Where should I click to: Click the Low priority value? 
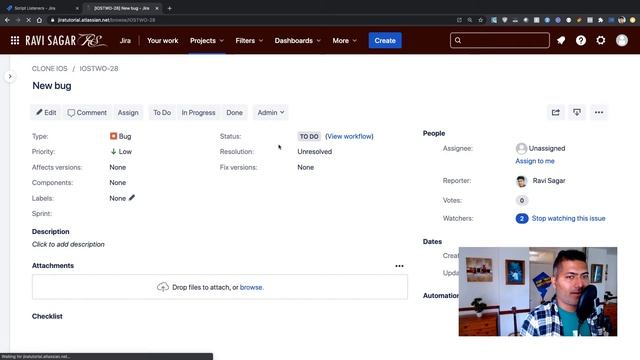point(121,151)
